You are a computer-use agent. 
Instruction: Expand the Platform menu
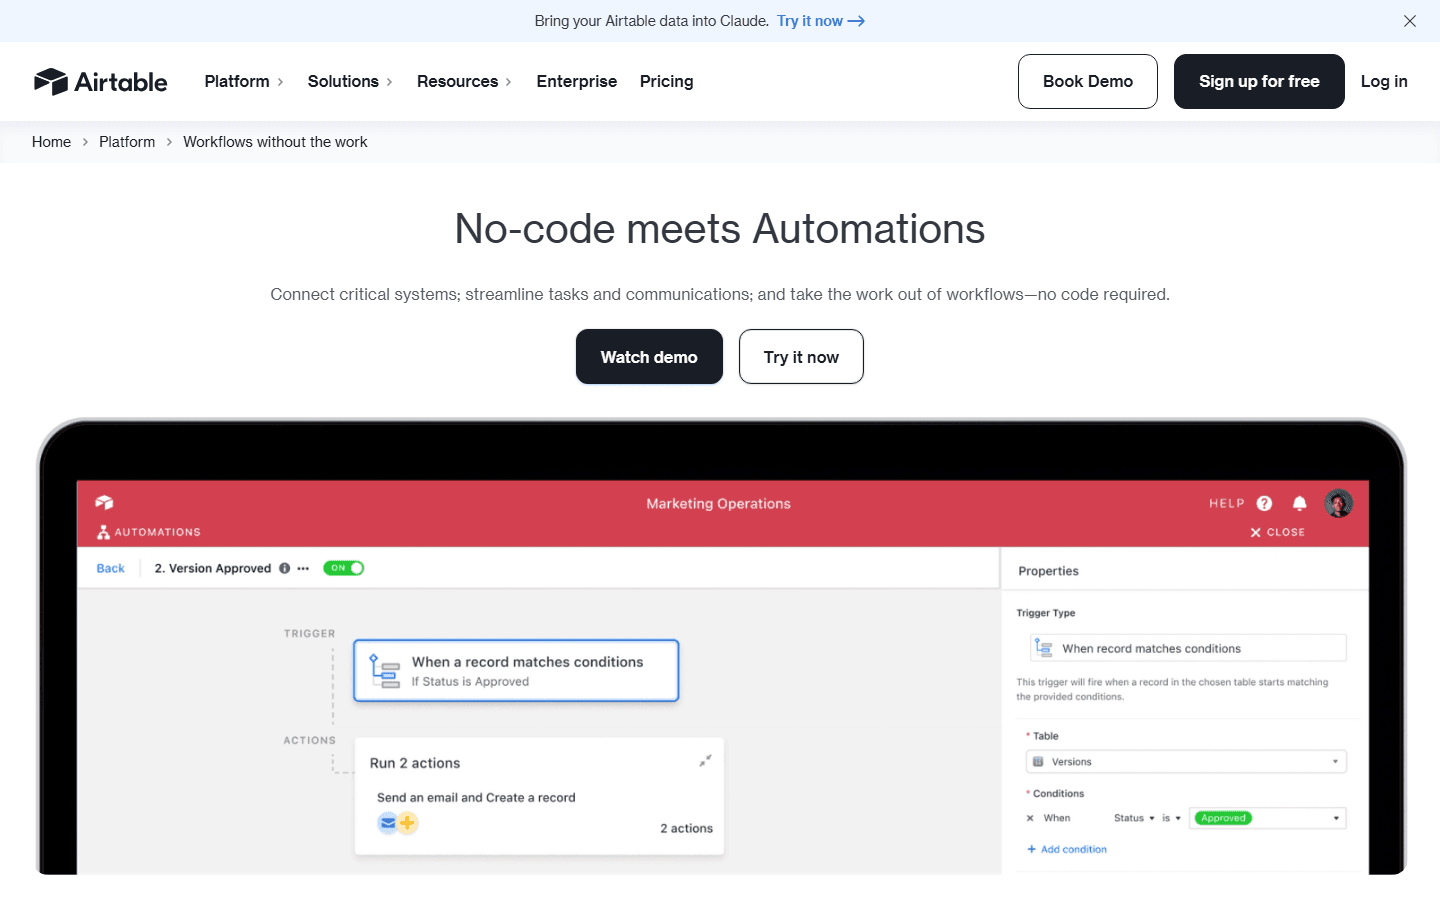tap(244, 81)
